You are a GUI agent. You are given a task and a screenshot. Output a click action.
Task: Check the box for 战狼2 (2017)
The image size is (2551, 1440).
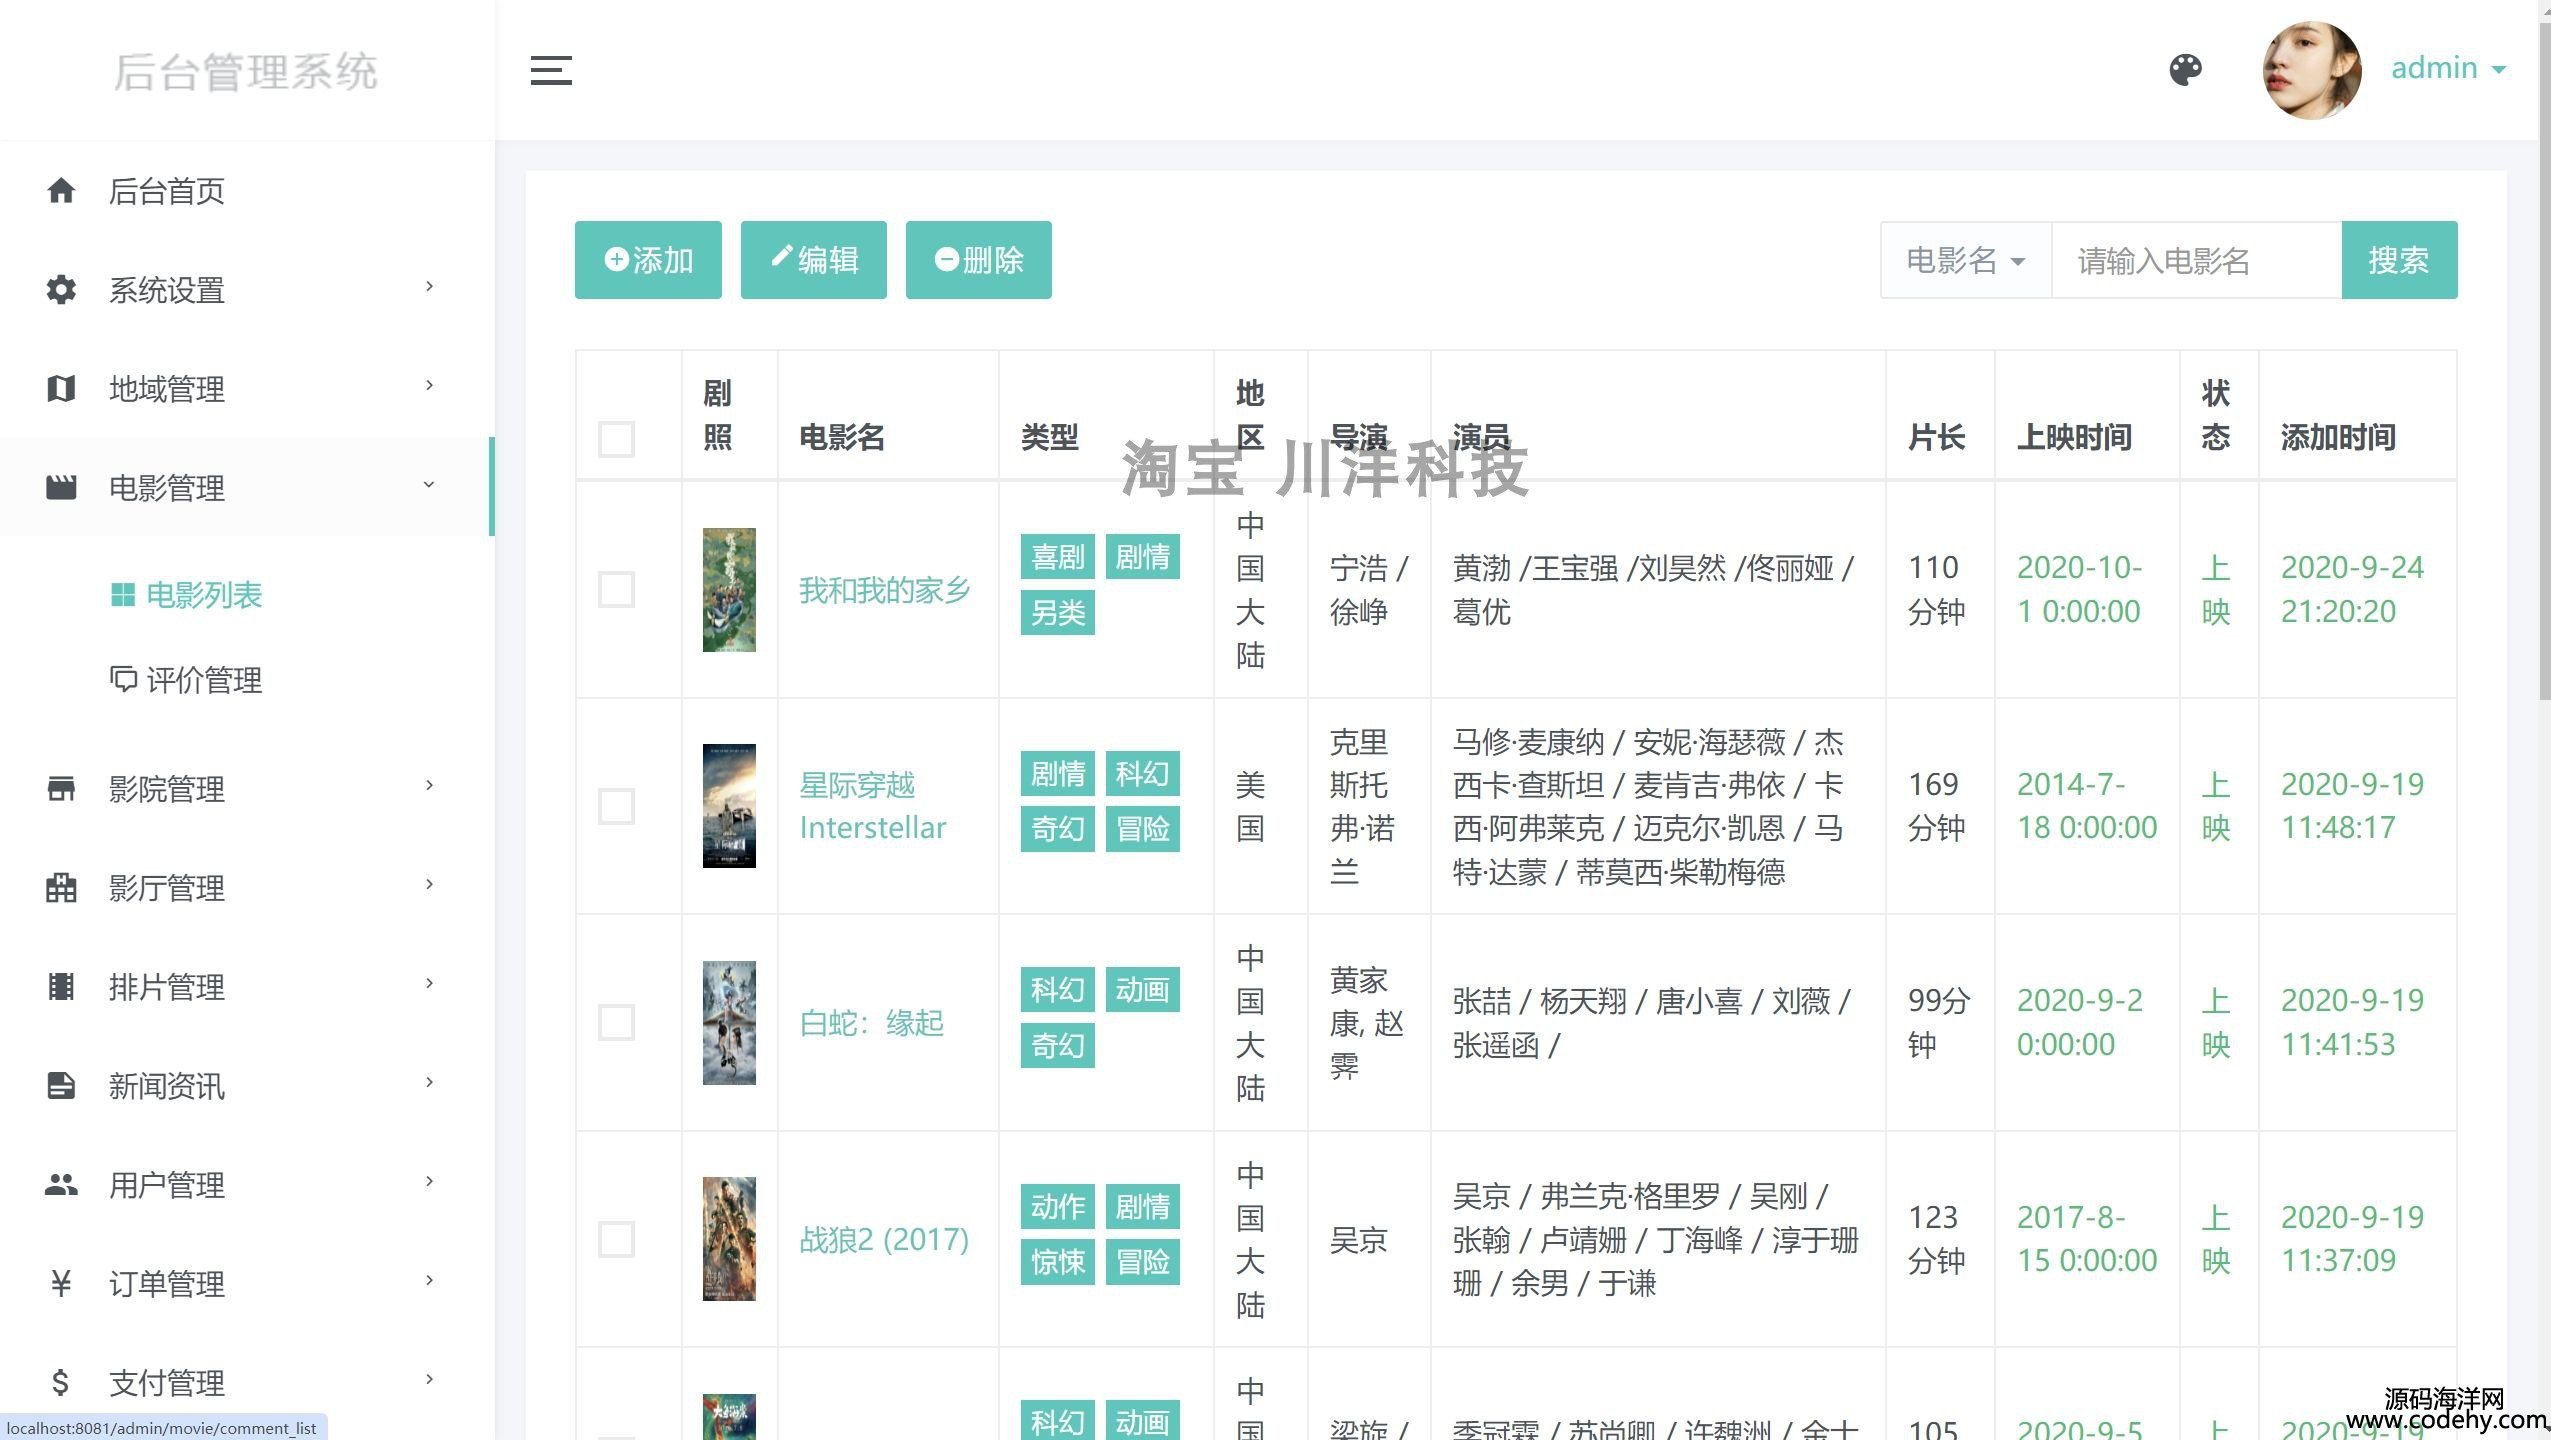pos(616,1239)
